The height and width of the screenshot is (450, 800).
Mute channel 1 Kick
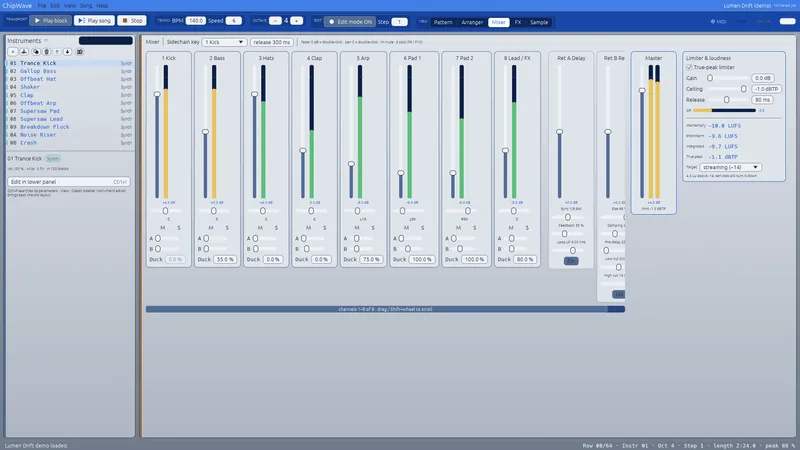[162, 228]
